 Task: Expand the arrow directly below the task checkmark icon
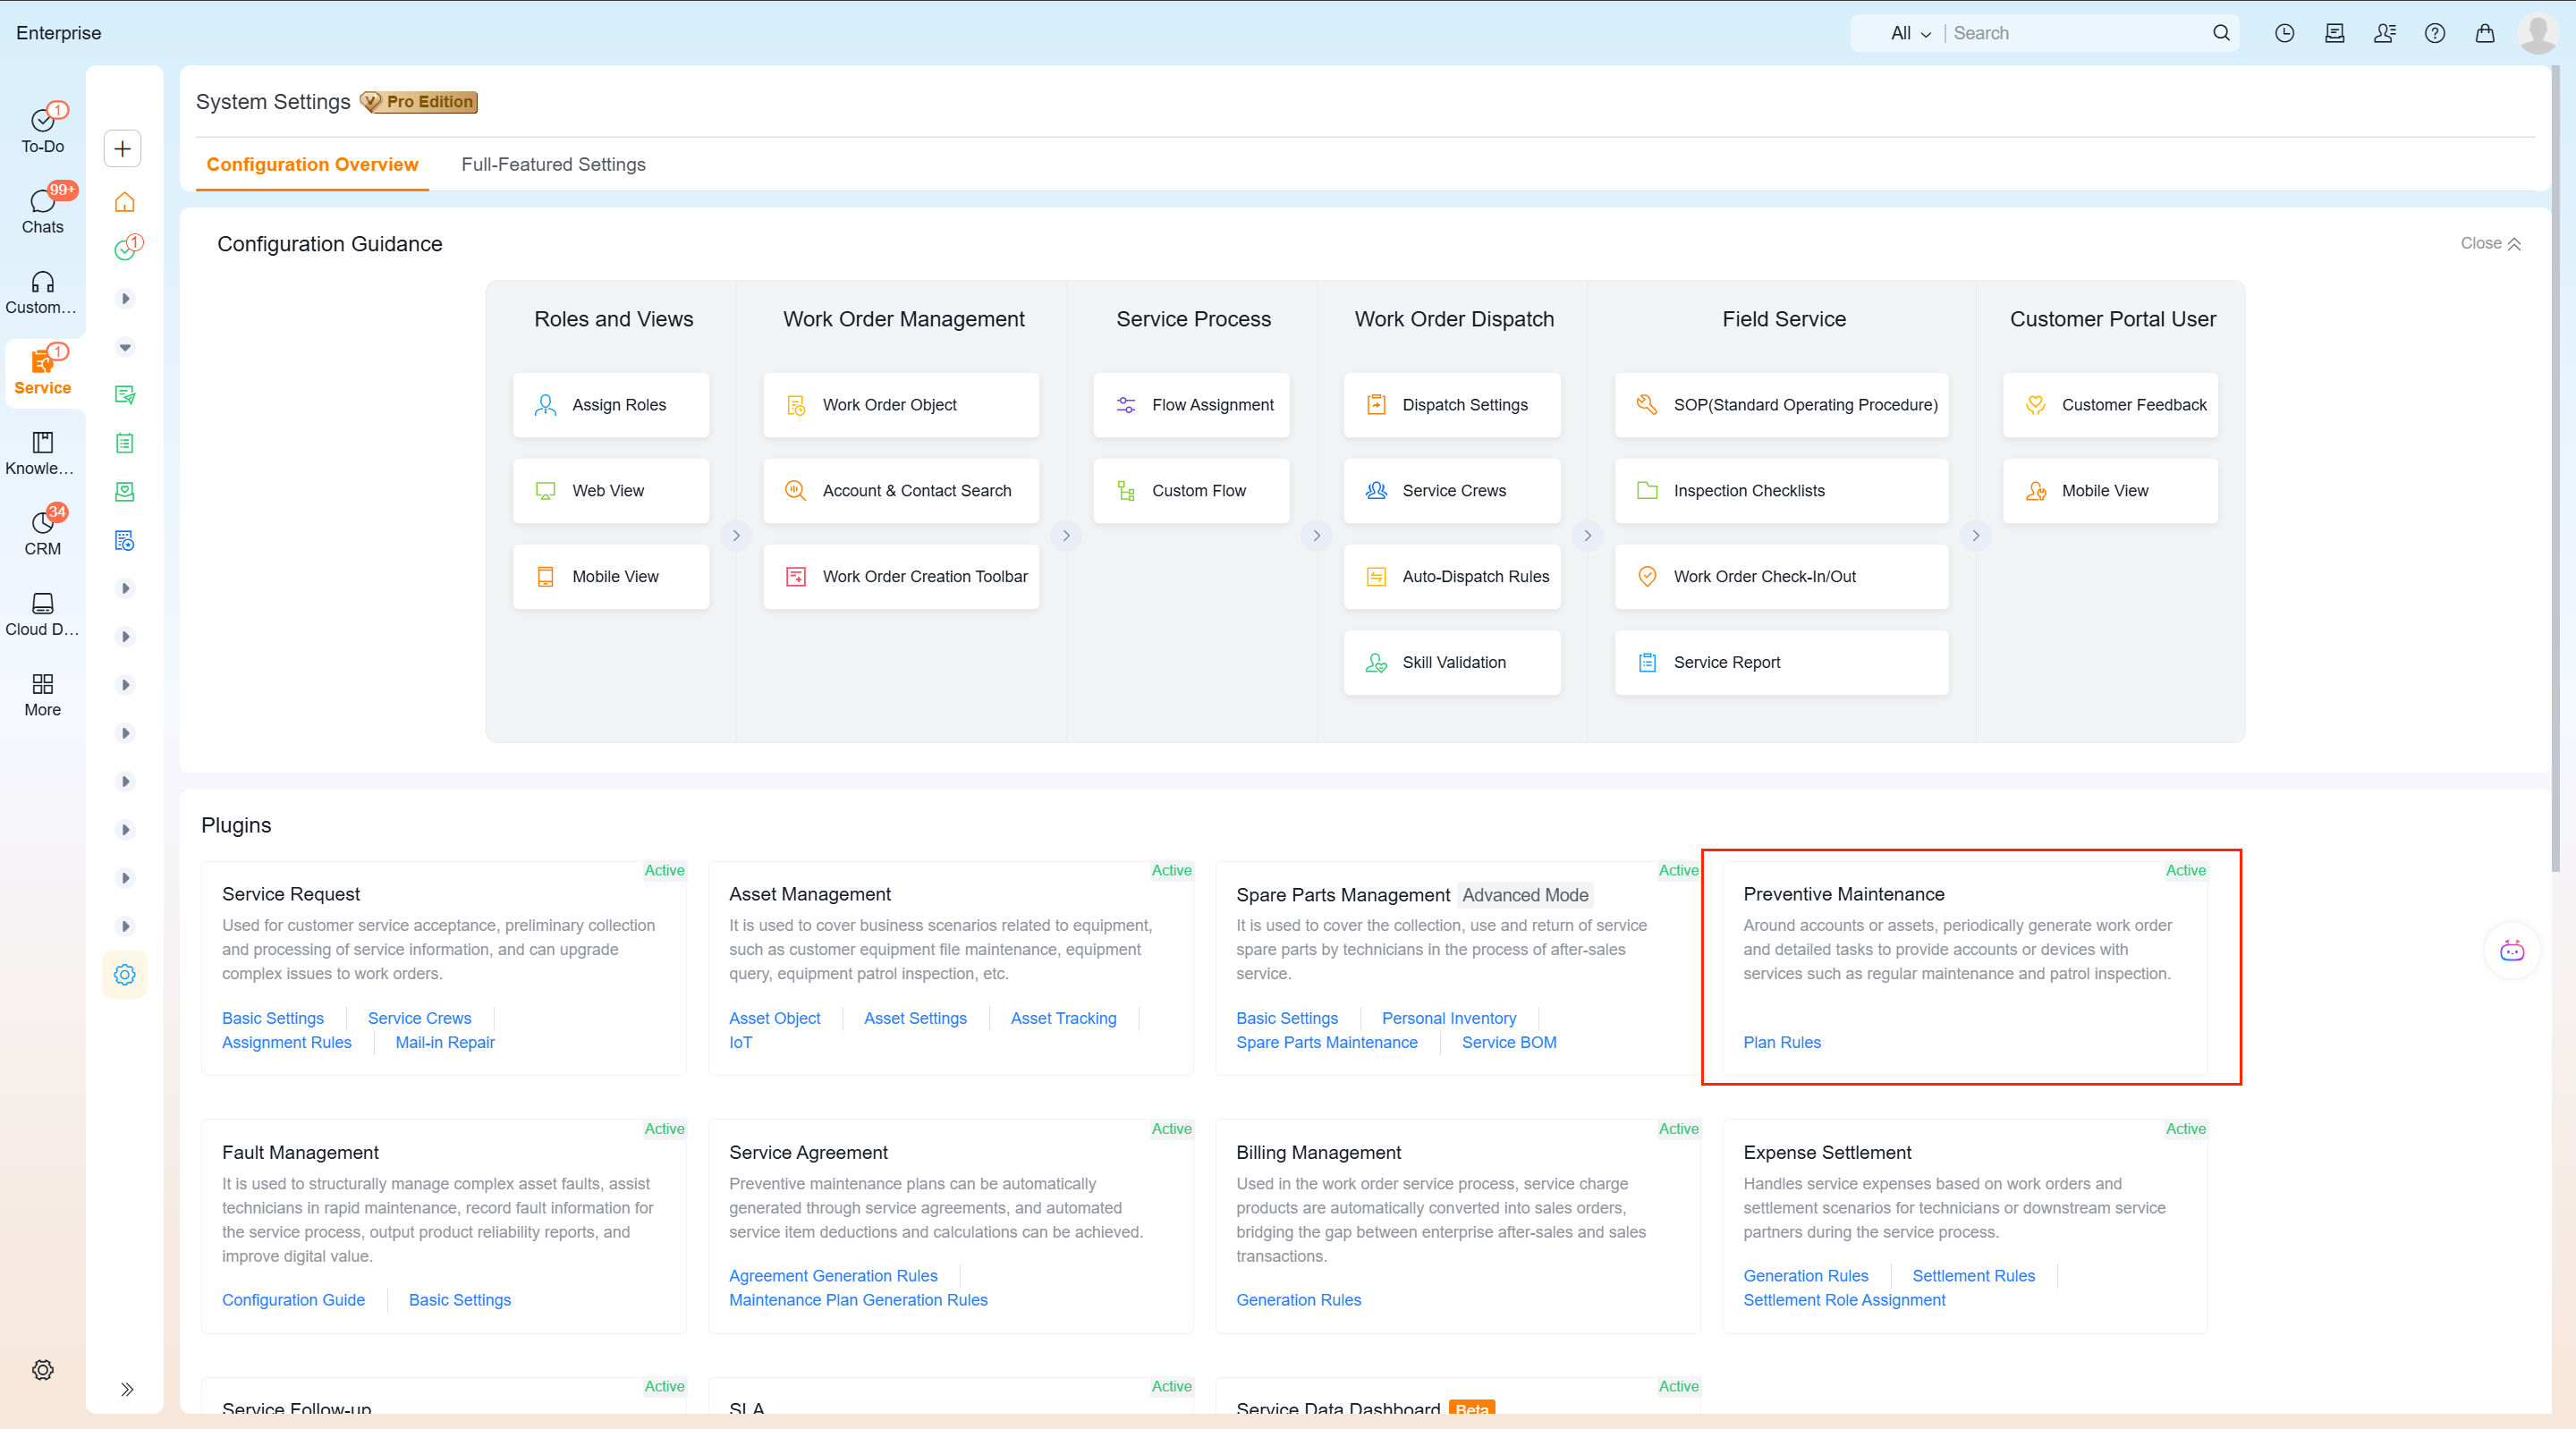pos(125,298)
